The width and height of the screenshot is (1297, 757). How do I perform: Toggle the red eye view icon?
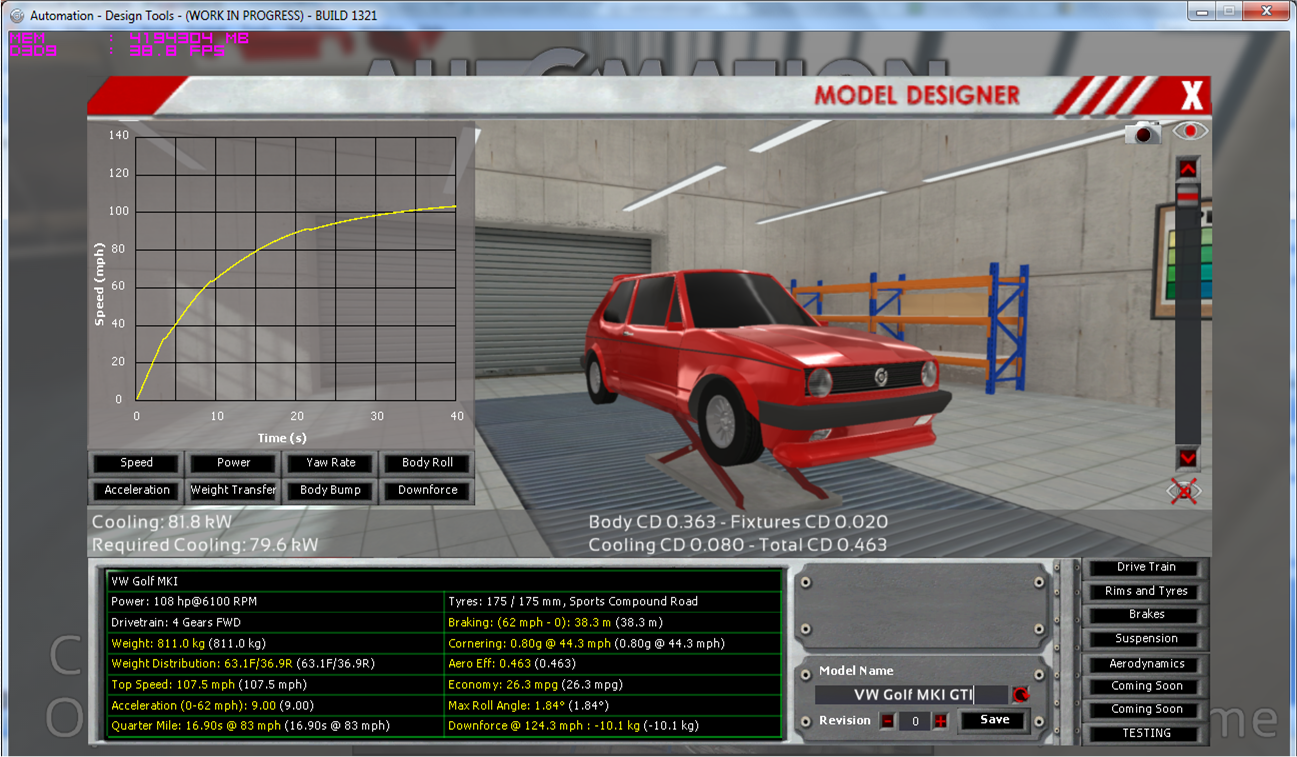point(1189,131)
